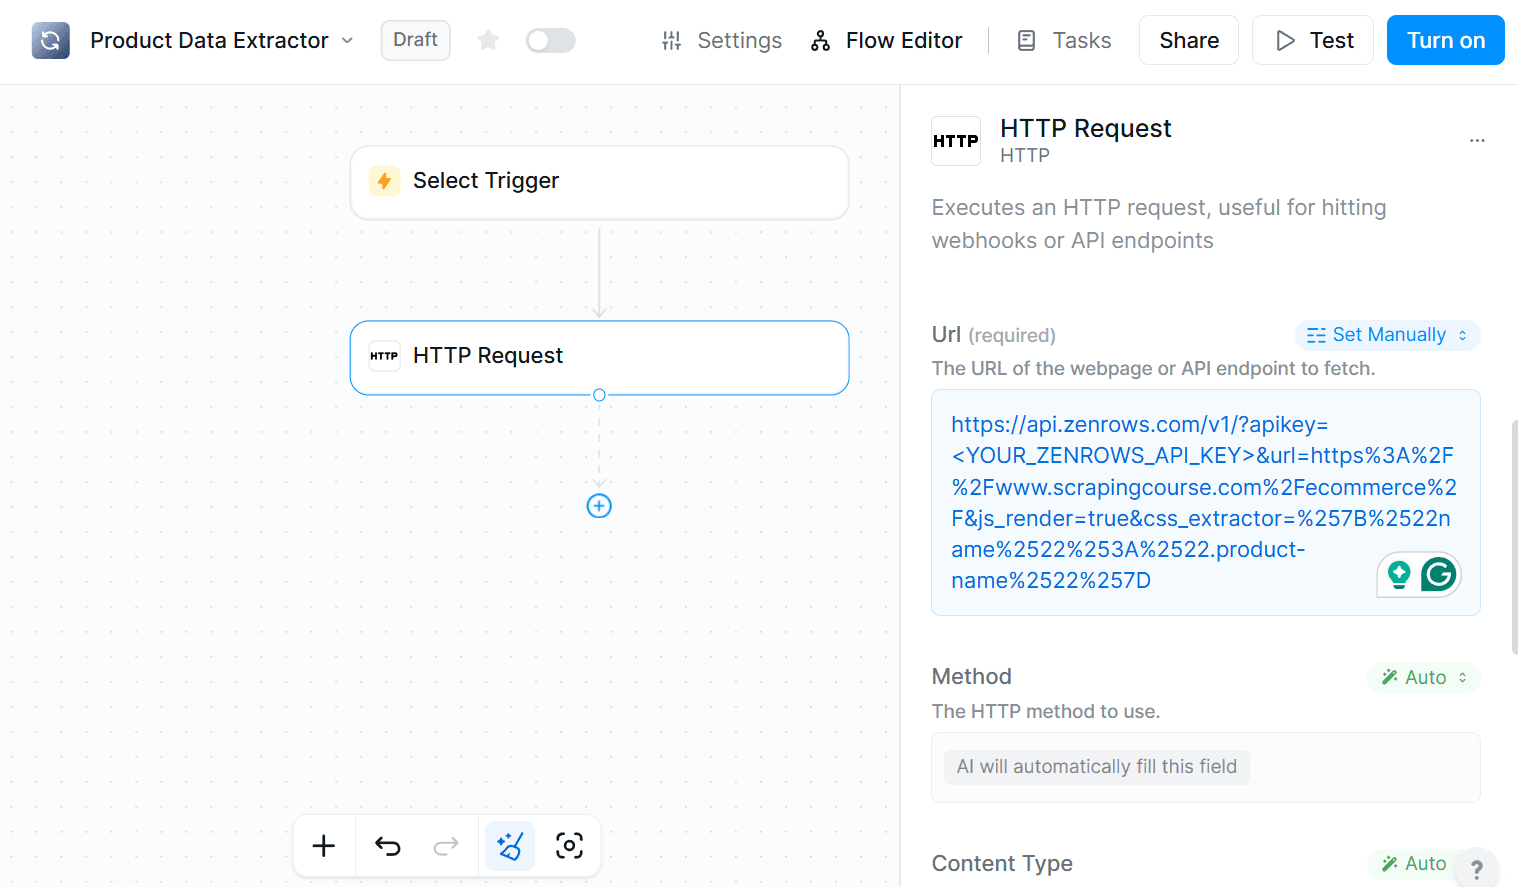Open the Auto dropdown for Method

click(x=1423, y=677)
